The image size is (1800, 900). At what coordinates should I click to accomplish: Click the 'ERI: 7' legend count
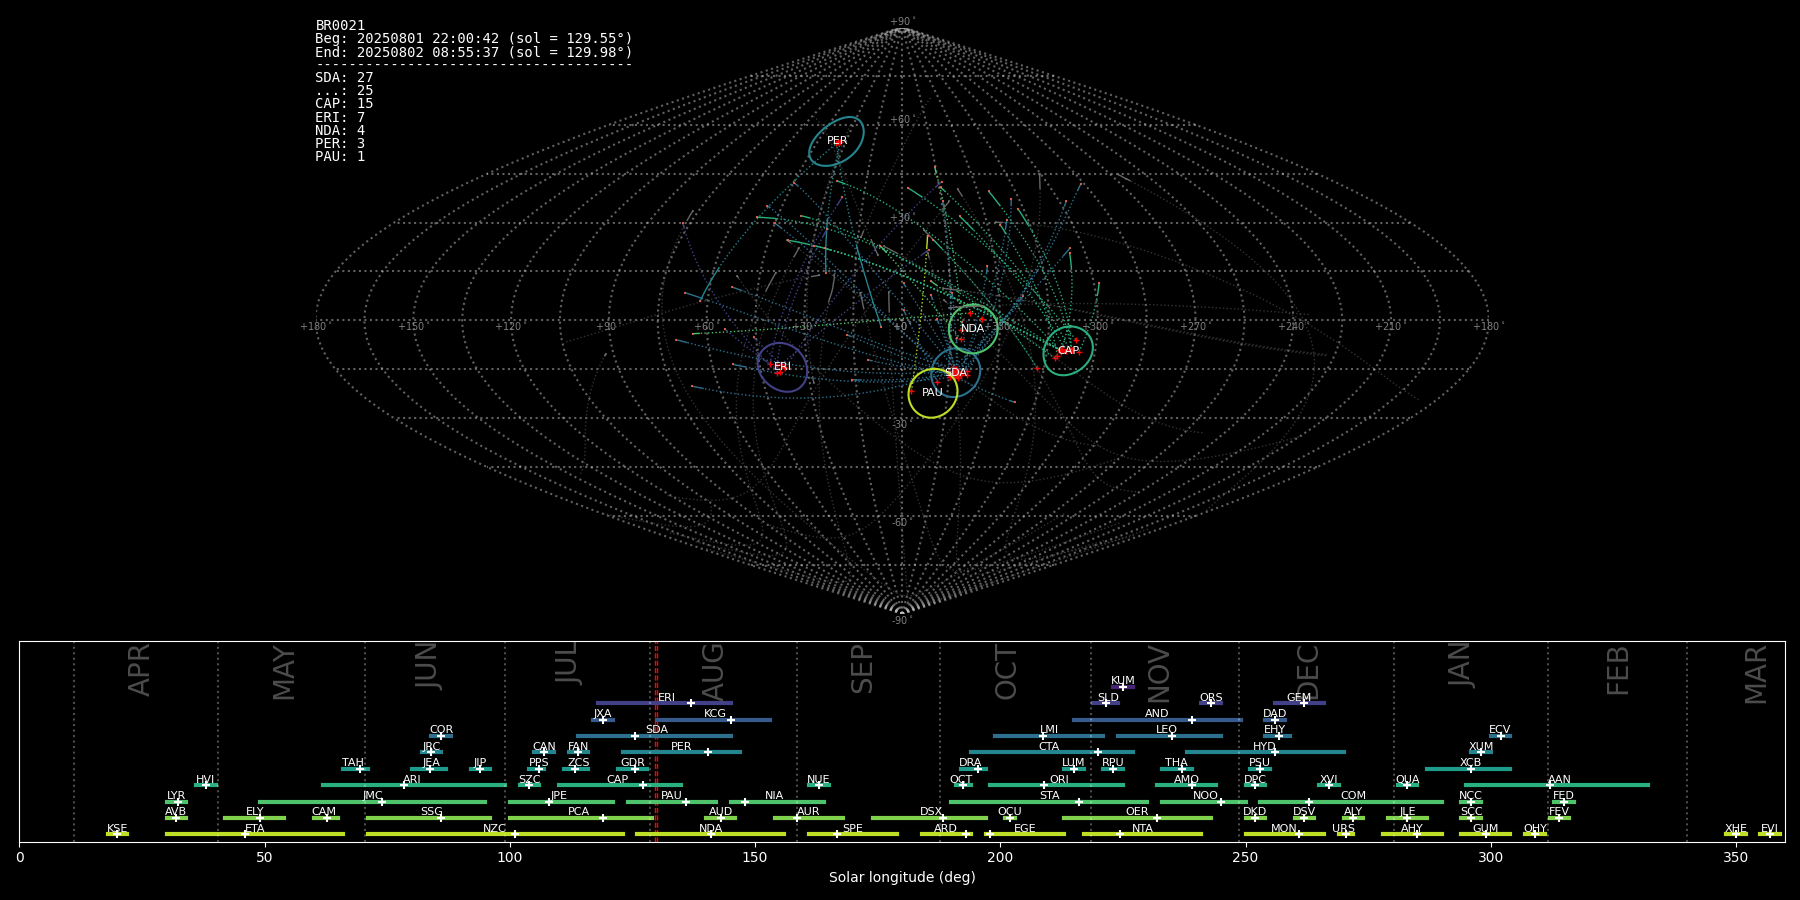(340, 118)
